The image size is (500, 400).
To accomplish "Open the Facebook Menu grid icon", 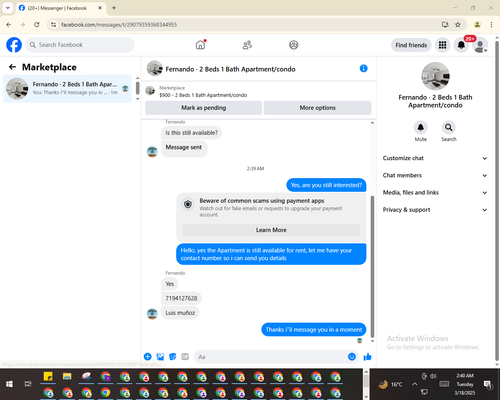I will point(442,45).
